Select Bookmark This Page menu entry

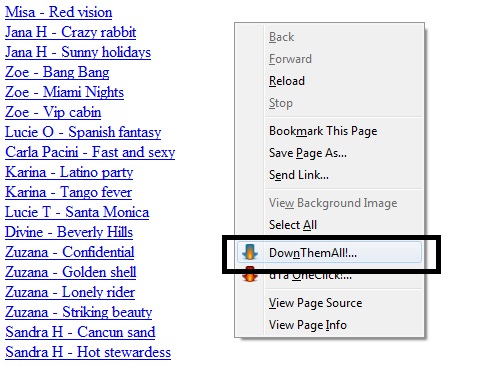point(323,131)
